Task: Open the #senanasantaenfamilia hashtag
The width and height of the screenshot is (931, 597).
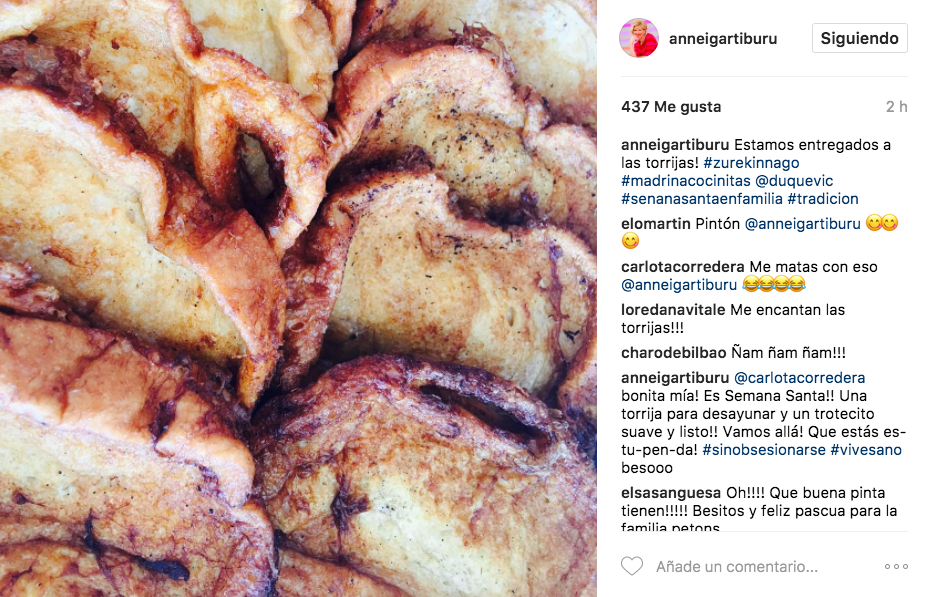Action: tap(702, 198)
